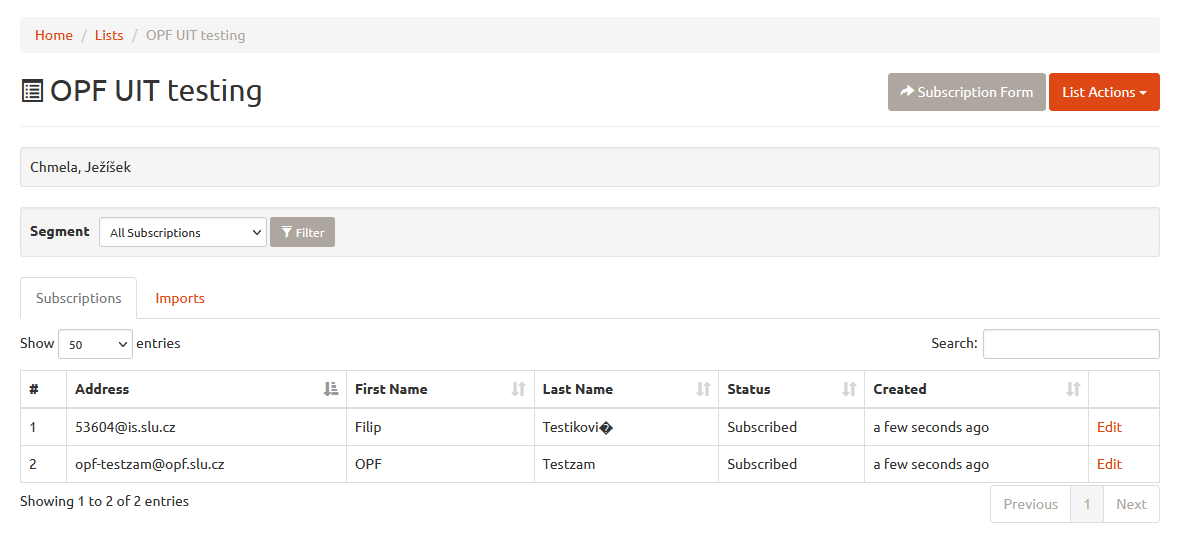
Task: Select the Subscriptions tab
Action: (x=79, y=298)
